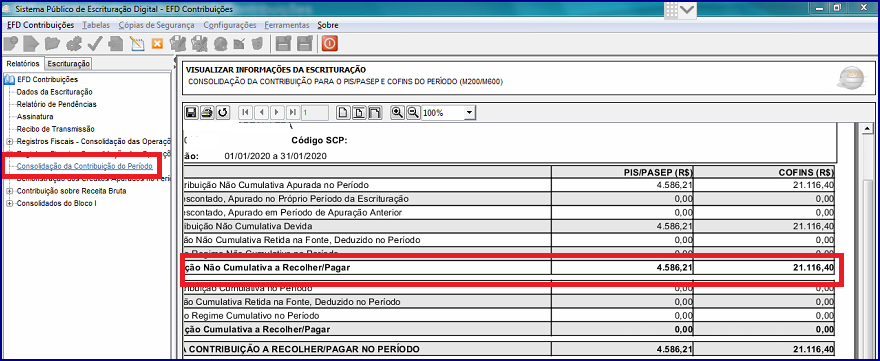
Task: Go to last report page
Action: [x=292, y=113]
